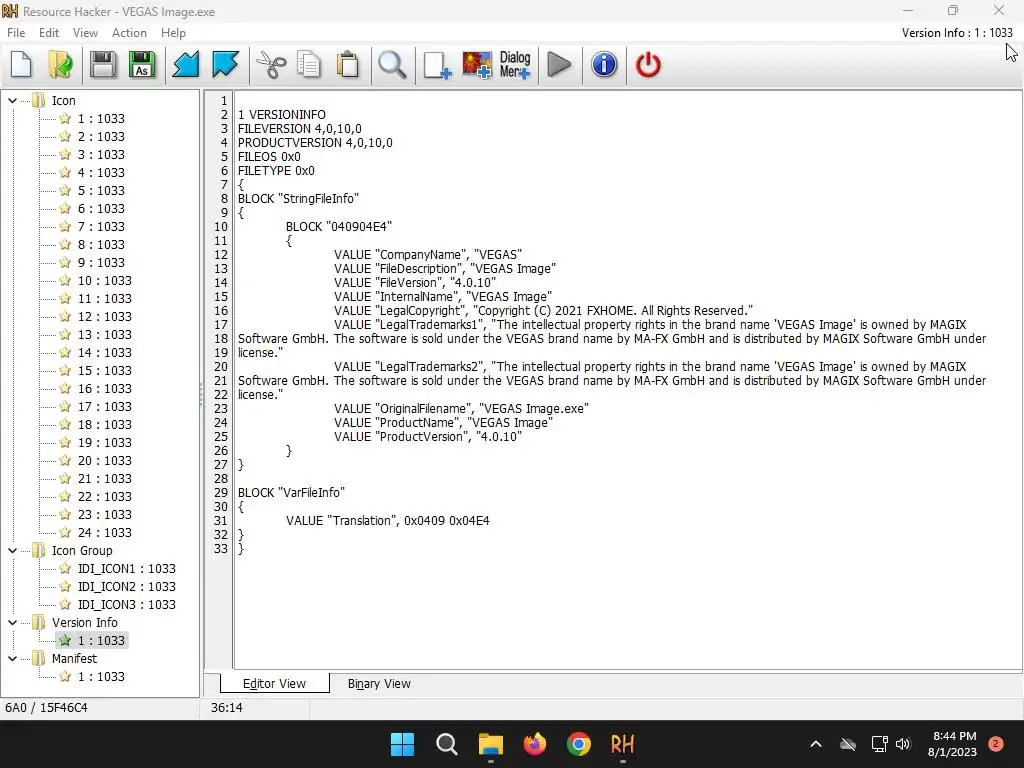Select 1 : 1033 under Manifest
The width and height of the screenshot is (1024, 768).
101,677
